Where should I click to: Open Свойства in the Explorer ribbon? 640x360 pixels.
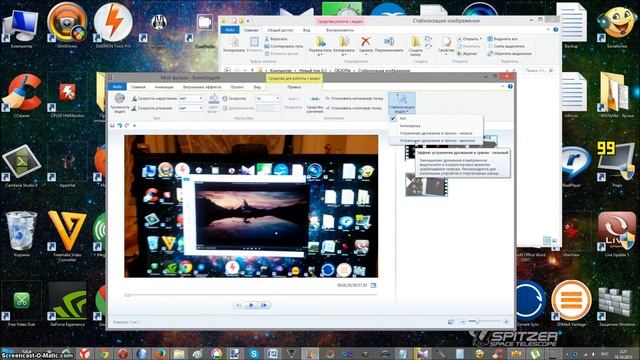446,46
